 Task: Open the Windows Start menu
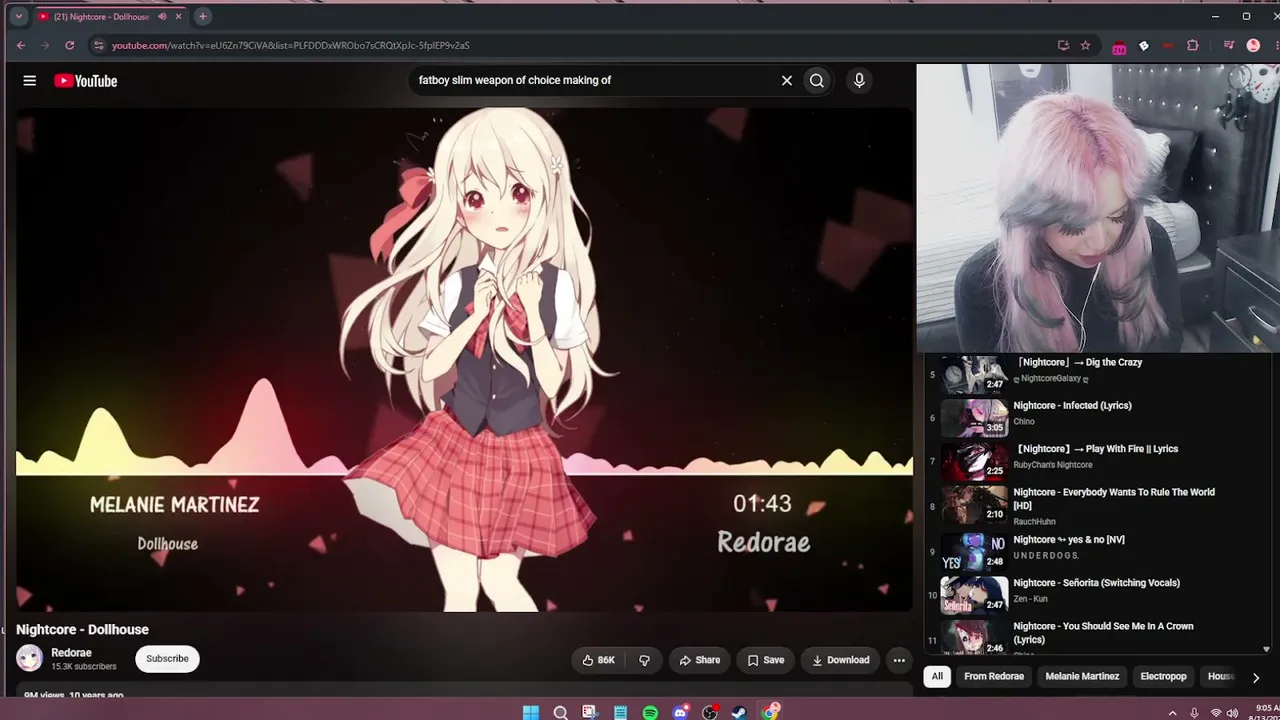click(x=531, y=712)
